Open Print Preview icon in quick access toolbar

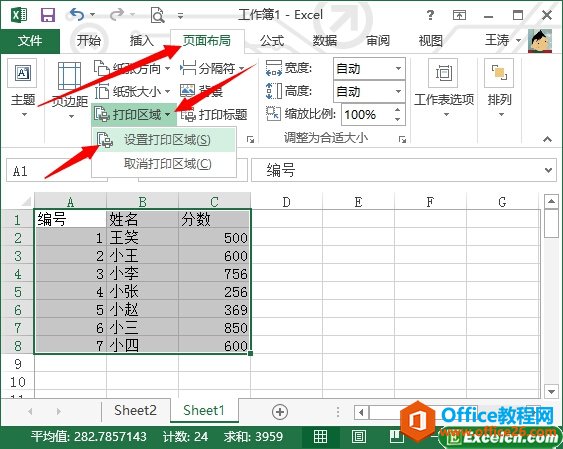point(157,15)
